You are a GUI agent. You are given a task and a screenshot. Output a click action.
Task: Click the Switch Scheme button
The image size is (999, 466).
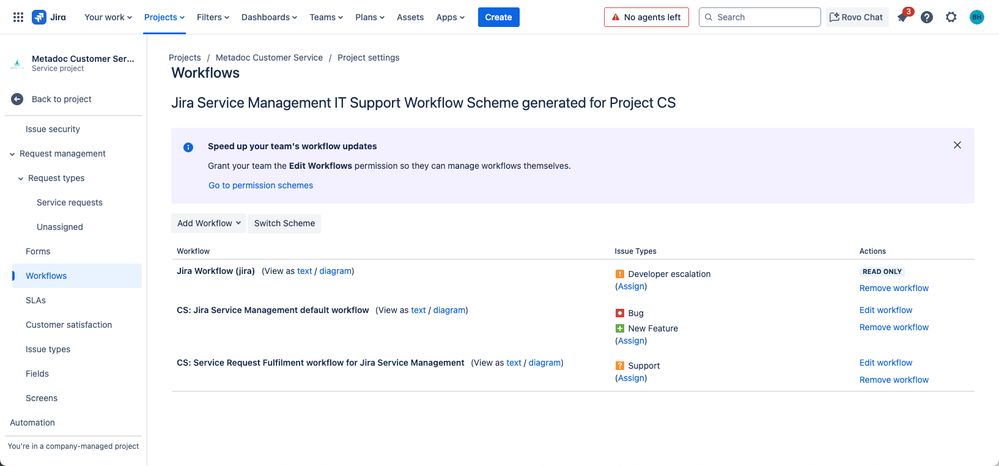point(284,223)
